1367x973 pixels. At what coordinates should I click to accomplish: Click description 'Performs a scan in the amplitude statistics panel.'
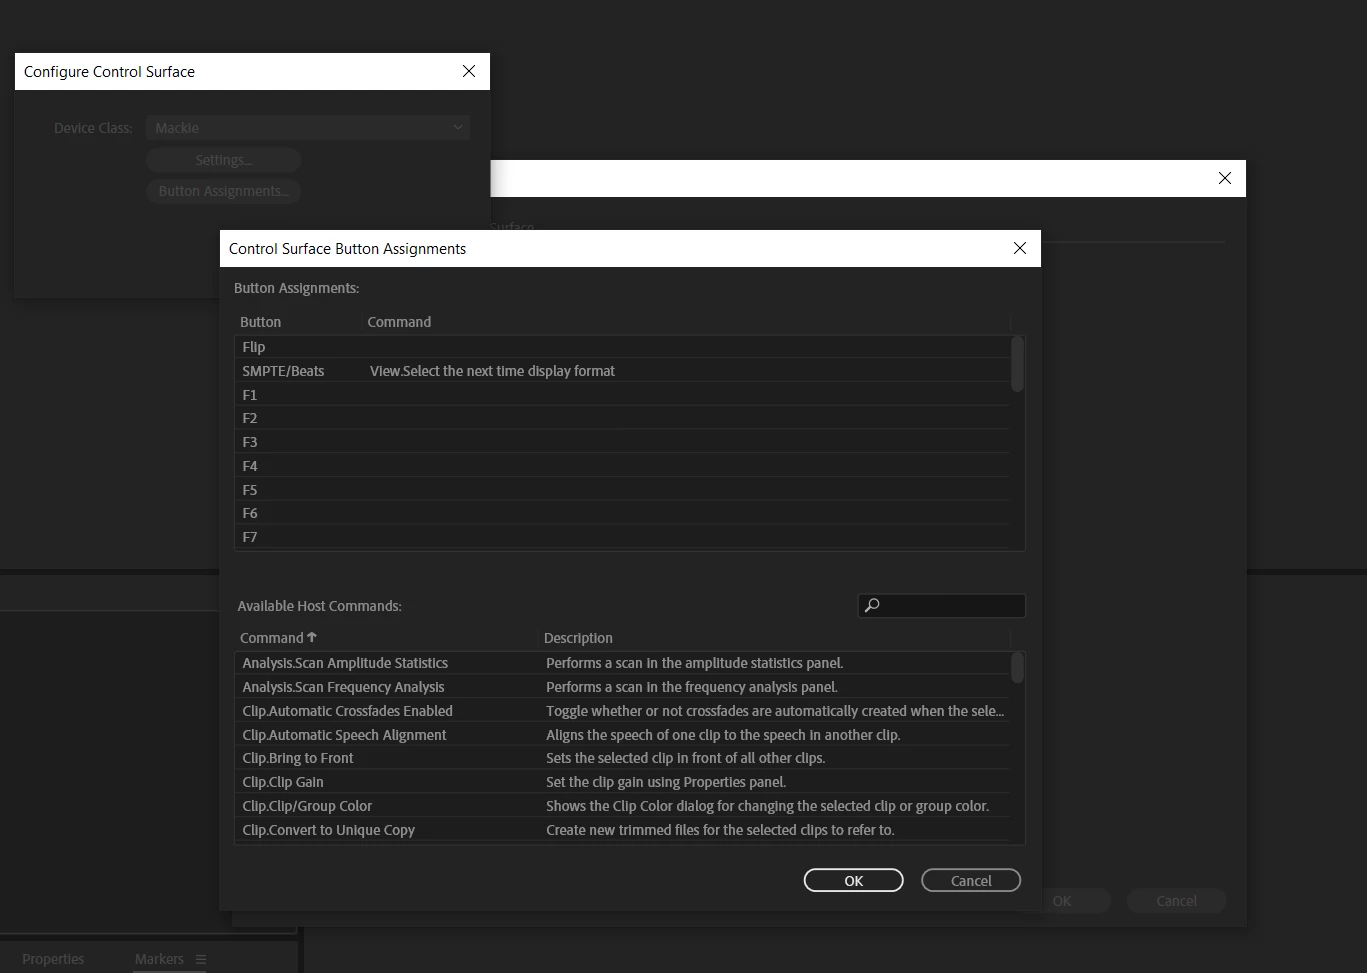tap(695, 663)
